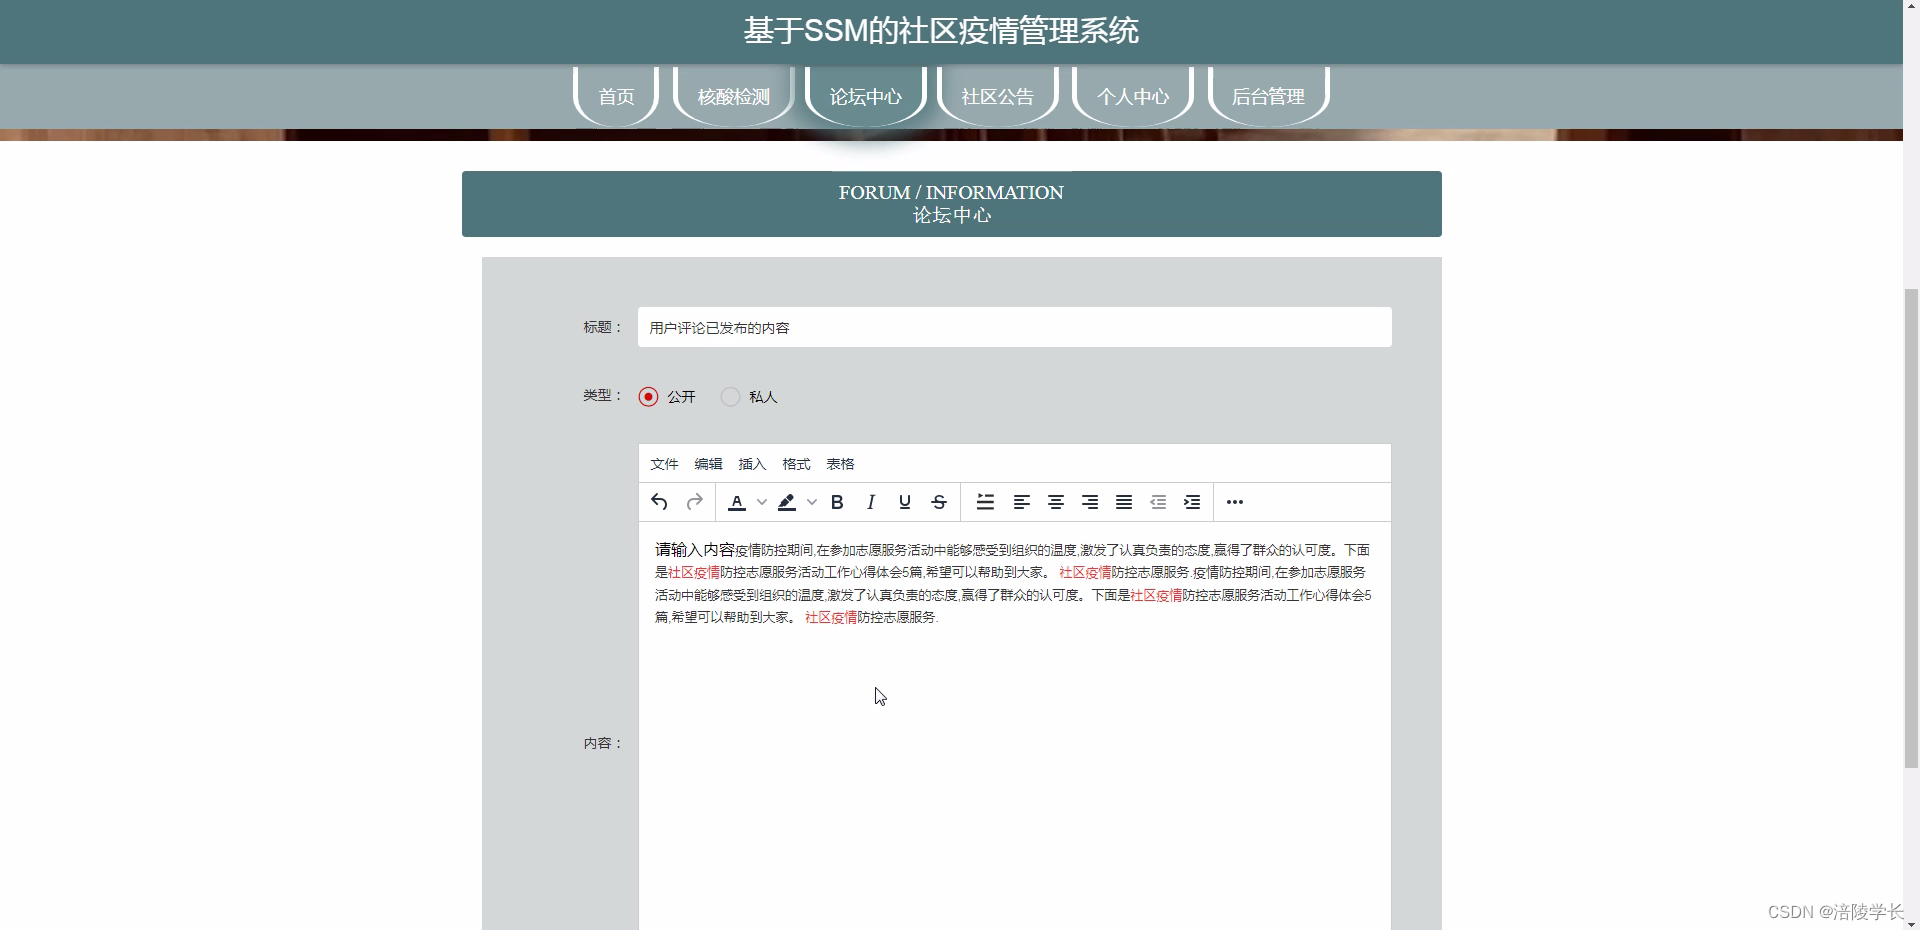This screenshot has width=1920, height=930.
Task: Apply Underline formatting in the editor
Action: click(904, 502)
